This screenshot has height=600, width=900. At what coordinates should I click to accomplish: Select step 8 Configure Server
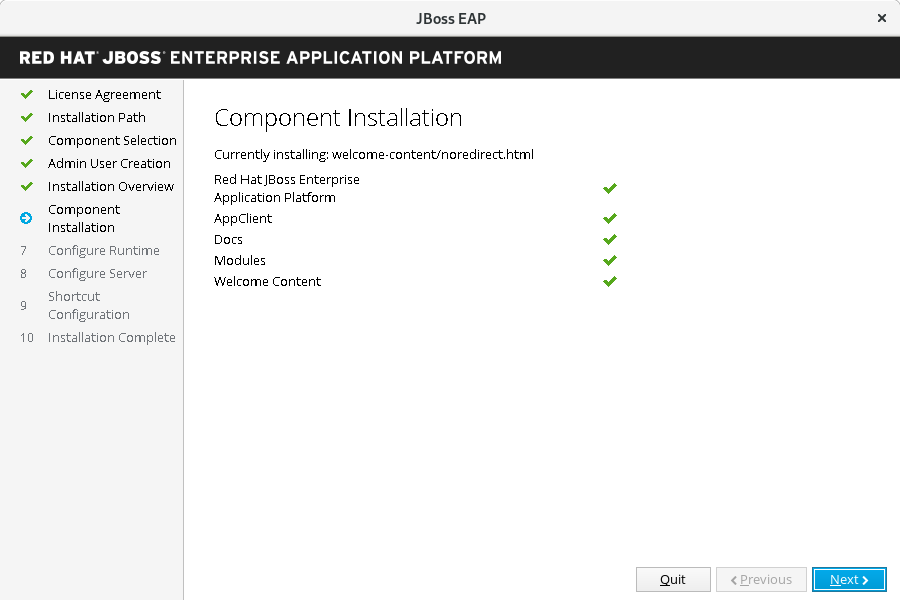coord(97,274)
